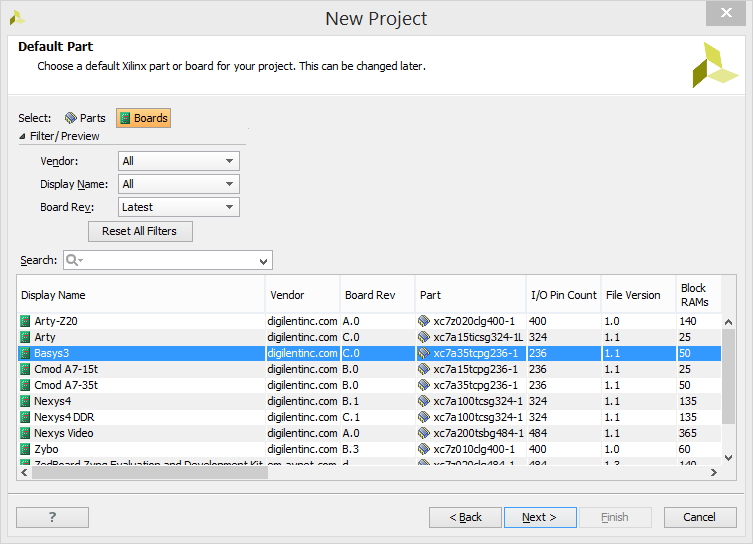Sort by Board Rev column header
Image resolution: width=753 pixels, height=544 pixels.
point(377,295)
